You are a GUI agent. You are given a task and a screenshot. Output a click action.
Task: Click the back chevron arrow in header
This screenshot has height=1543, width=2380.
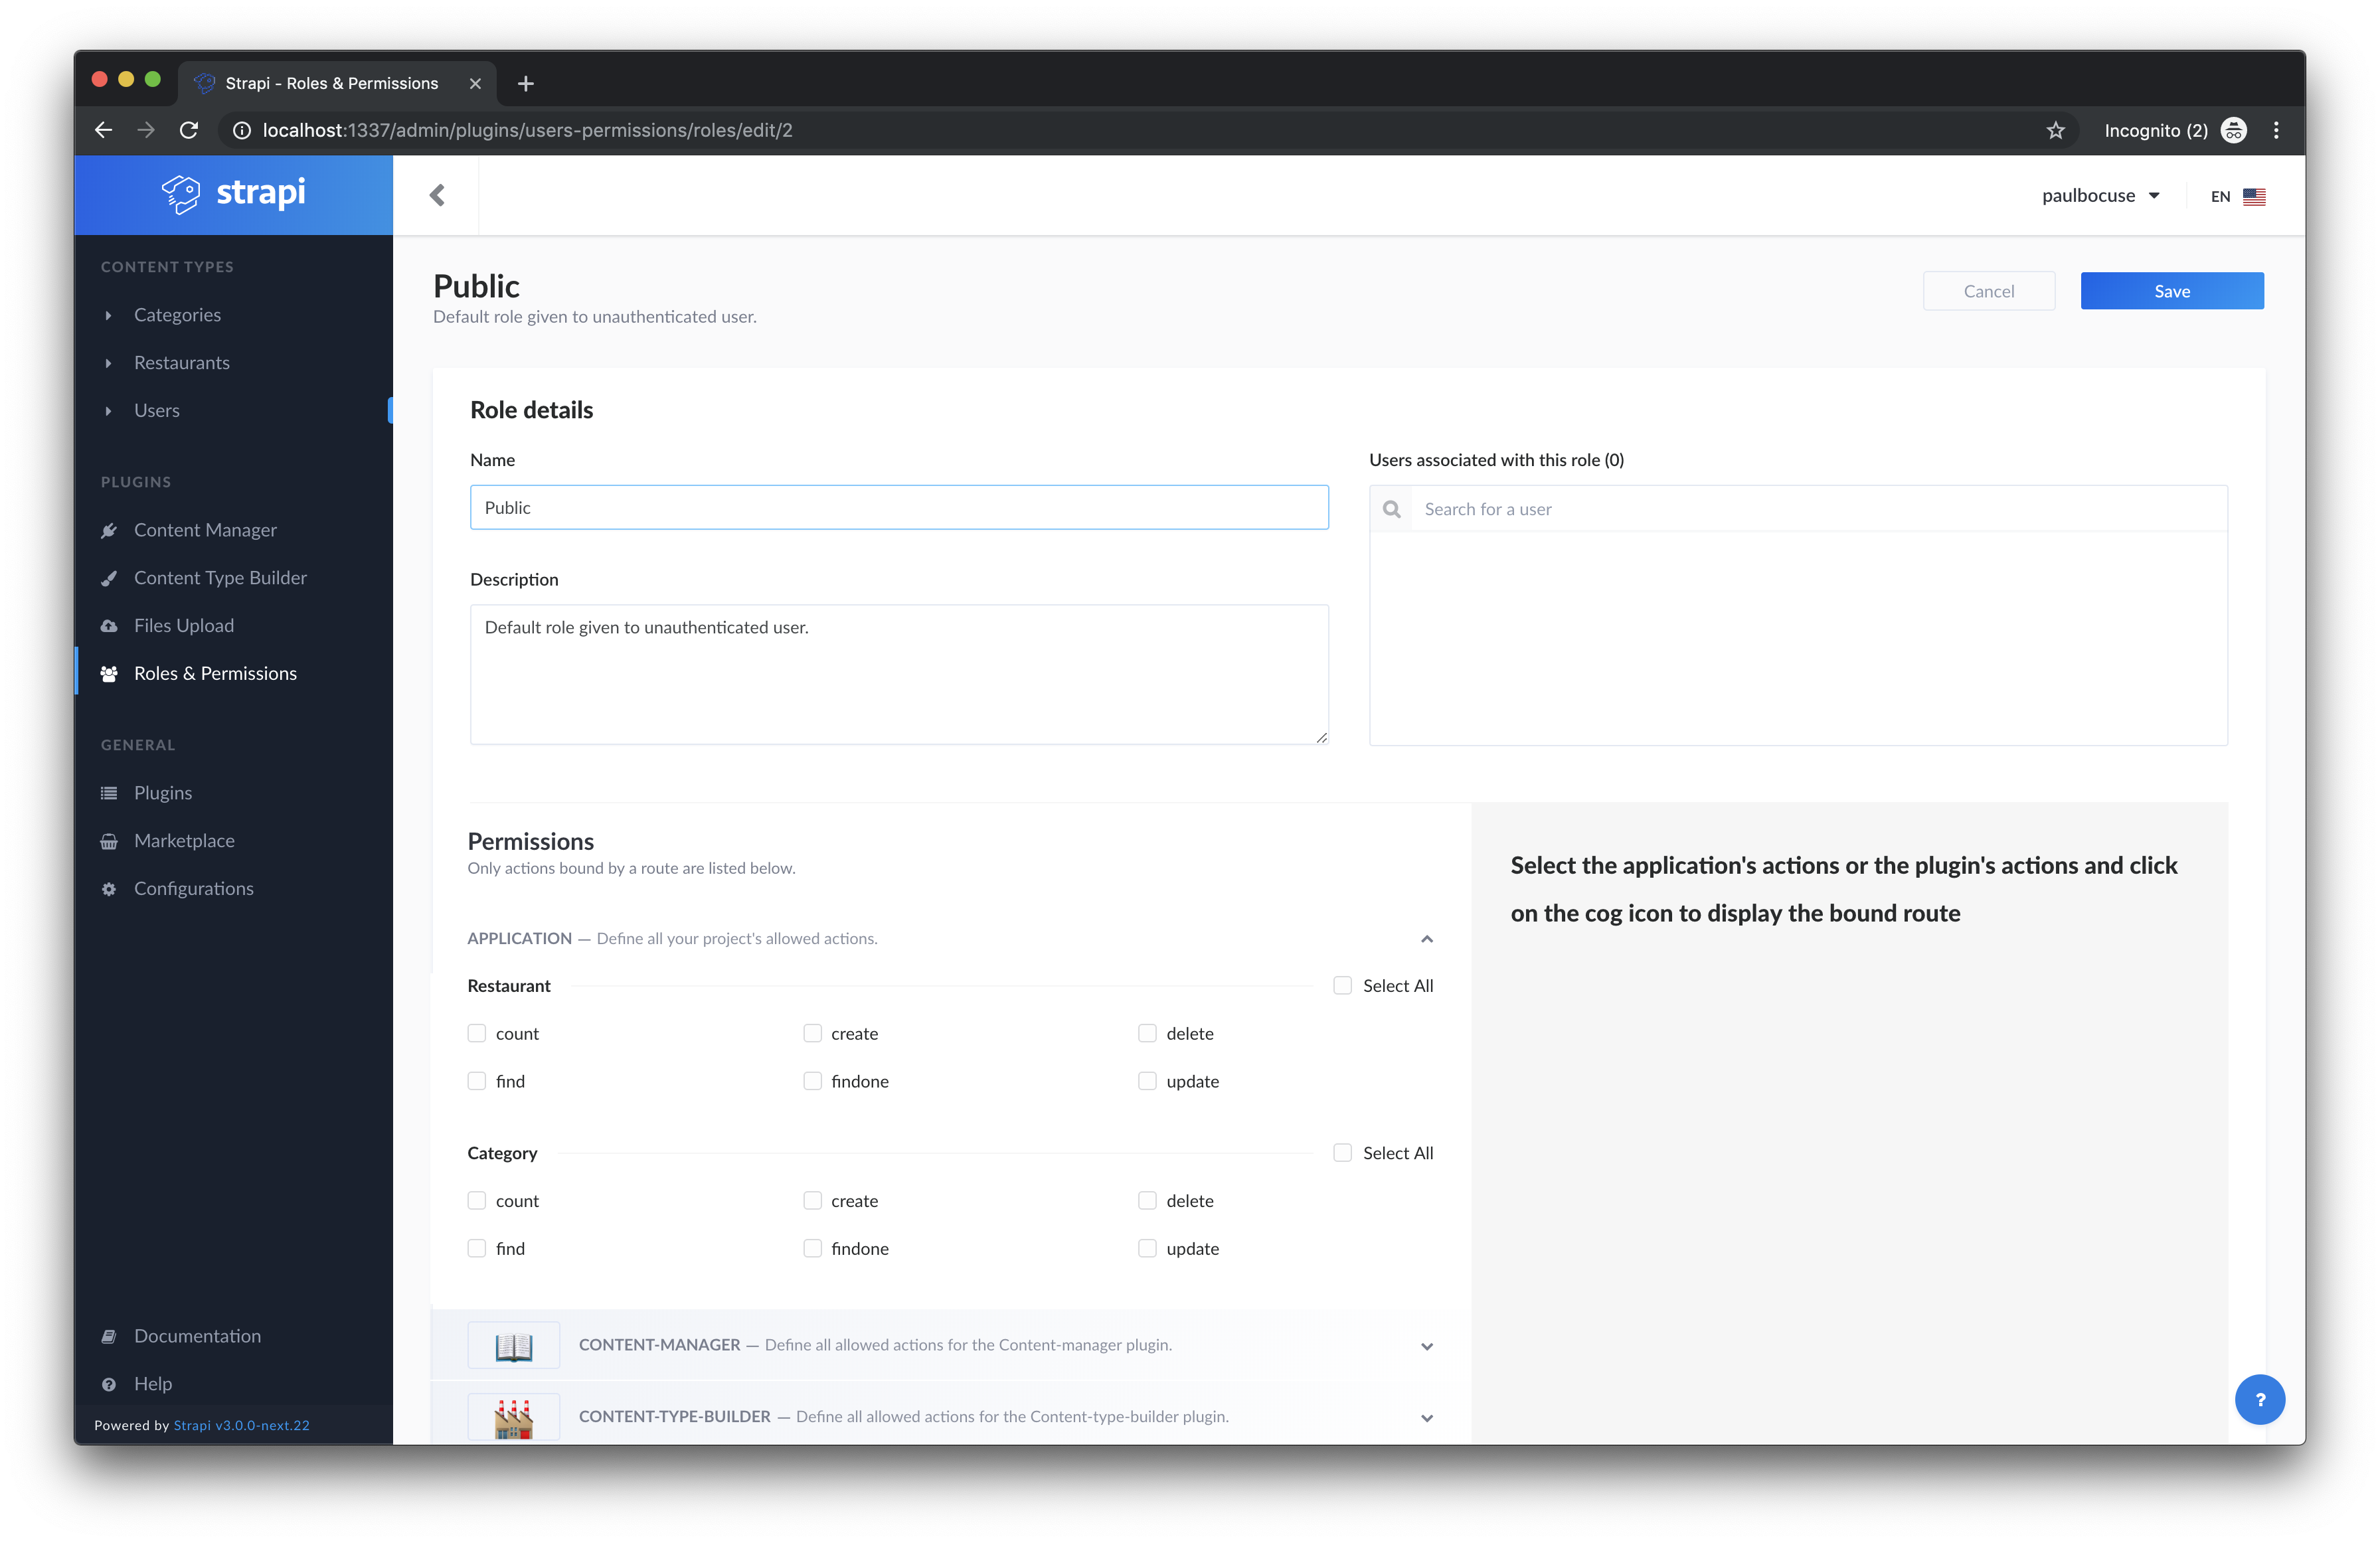437,195
